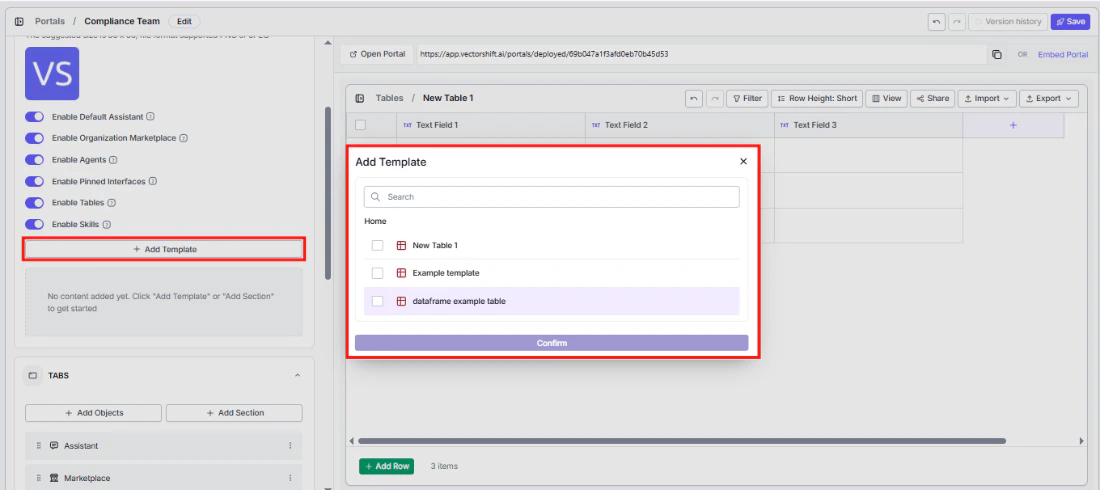The height and width of the screenshot is (490, 1100).
Task: Click drag handle of Marketplace tab row
Action: pyautogui.click(x=39, y=478)
